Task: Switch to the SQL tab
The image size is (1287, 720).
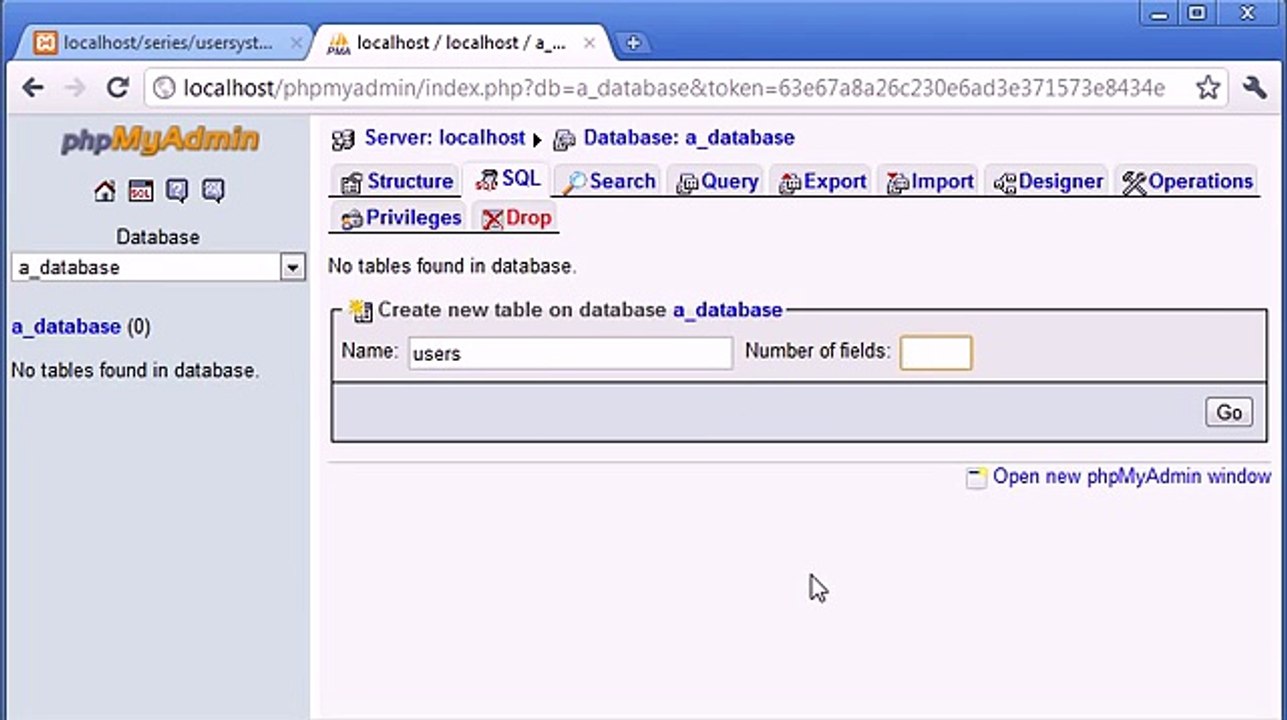Action: click(508, 179)
